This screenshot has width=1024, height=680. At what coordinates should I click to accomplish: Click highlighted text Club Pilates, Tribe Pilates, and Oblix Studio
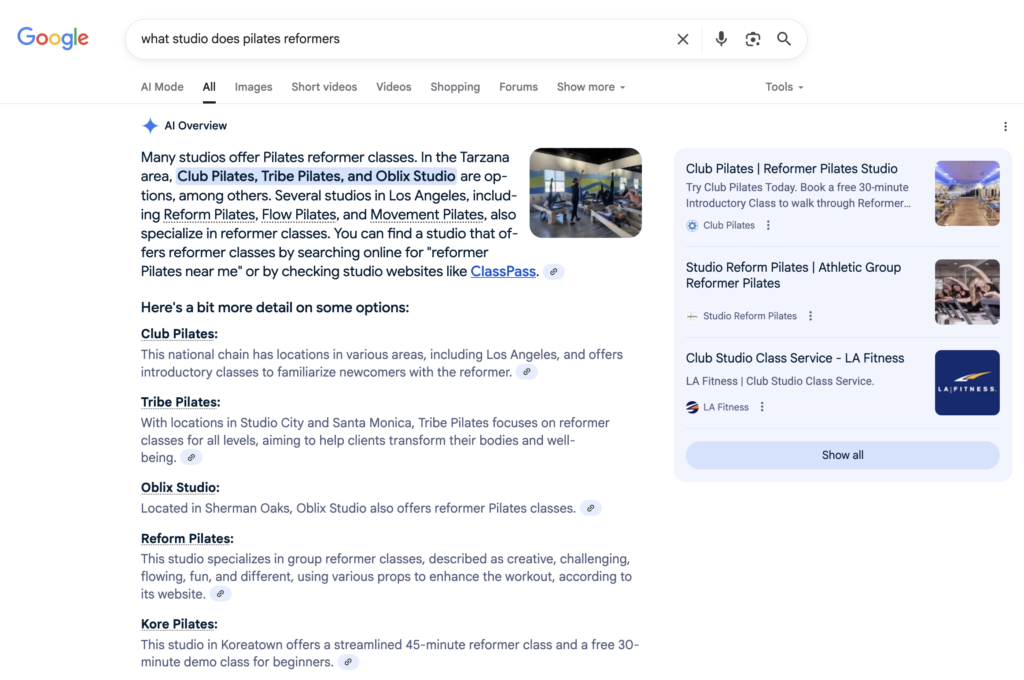(x=316, y=176)
